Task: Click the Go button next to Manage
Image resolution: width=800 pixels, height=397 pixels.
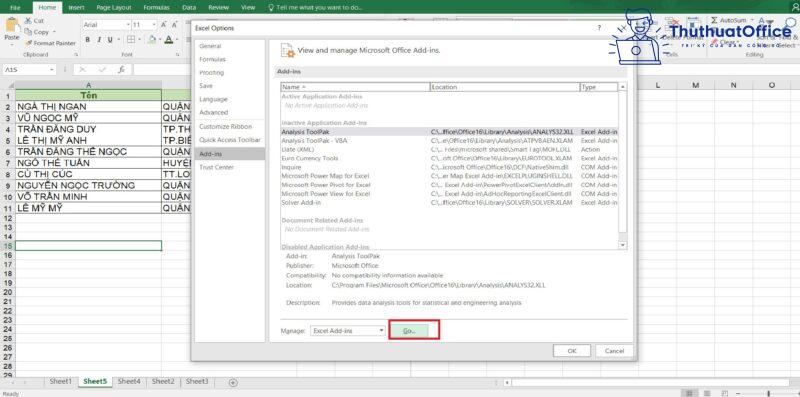Action: tap(409, 331)
